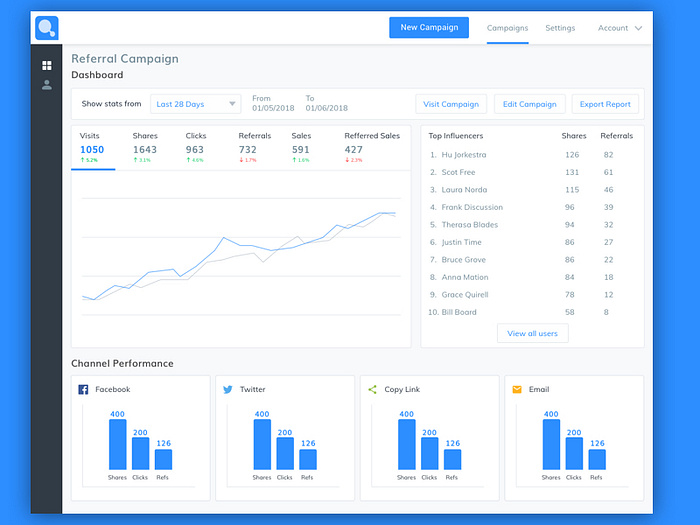Click the app logo in top-left corner
The image size is (700, 525).
click(x=46, y=28)
